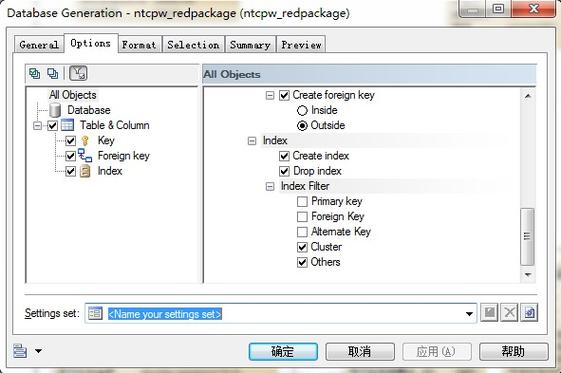
Task: Collapse the Index options section
Action: coord(252,141)
